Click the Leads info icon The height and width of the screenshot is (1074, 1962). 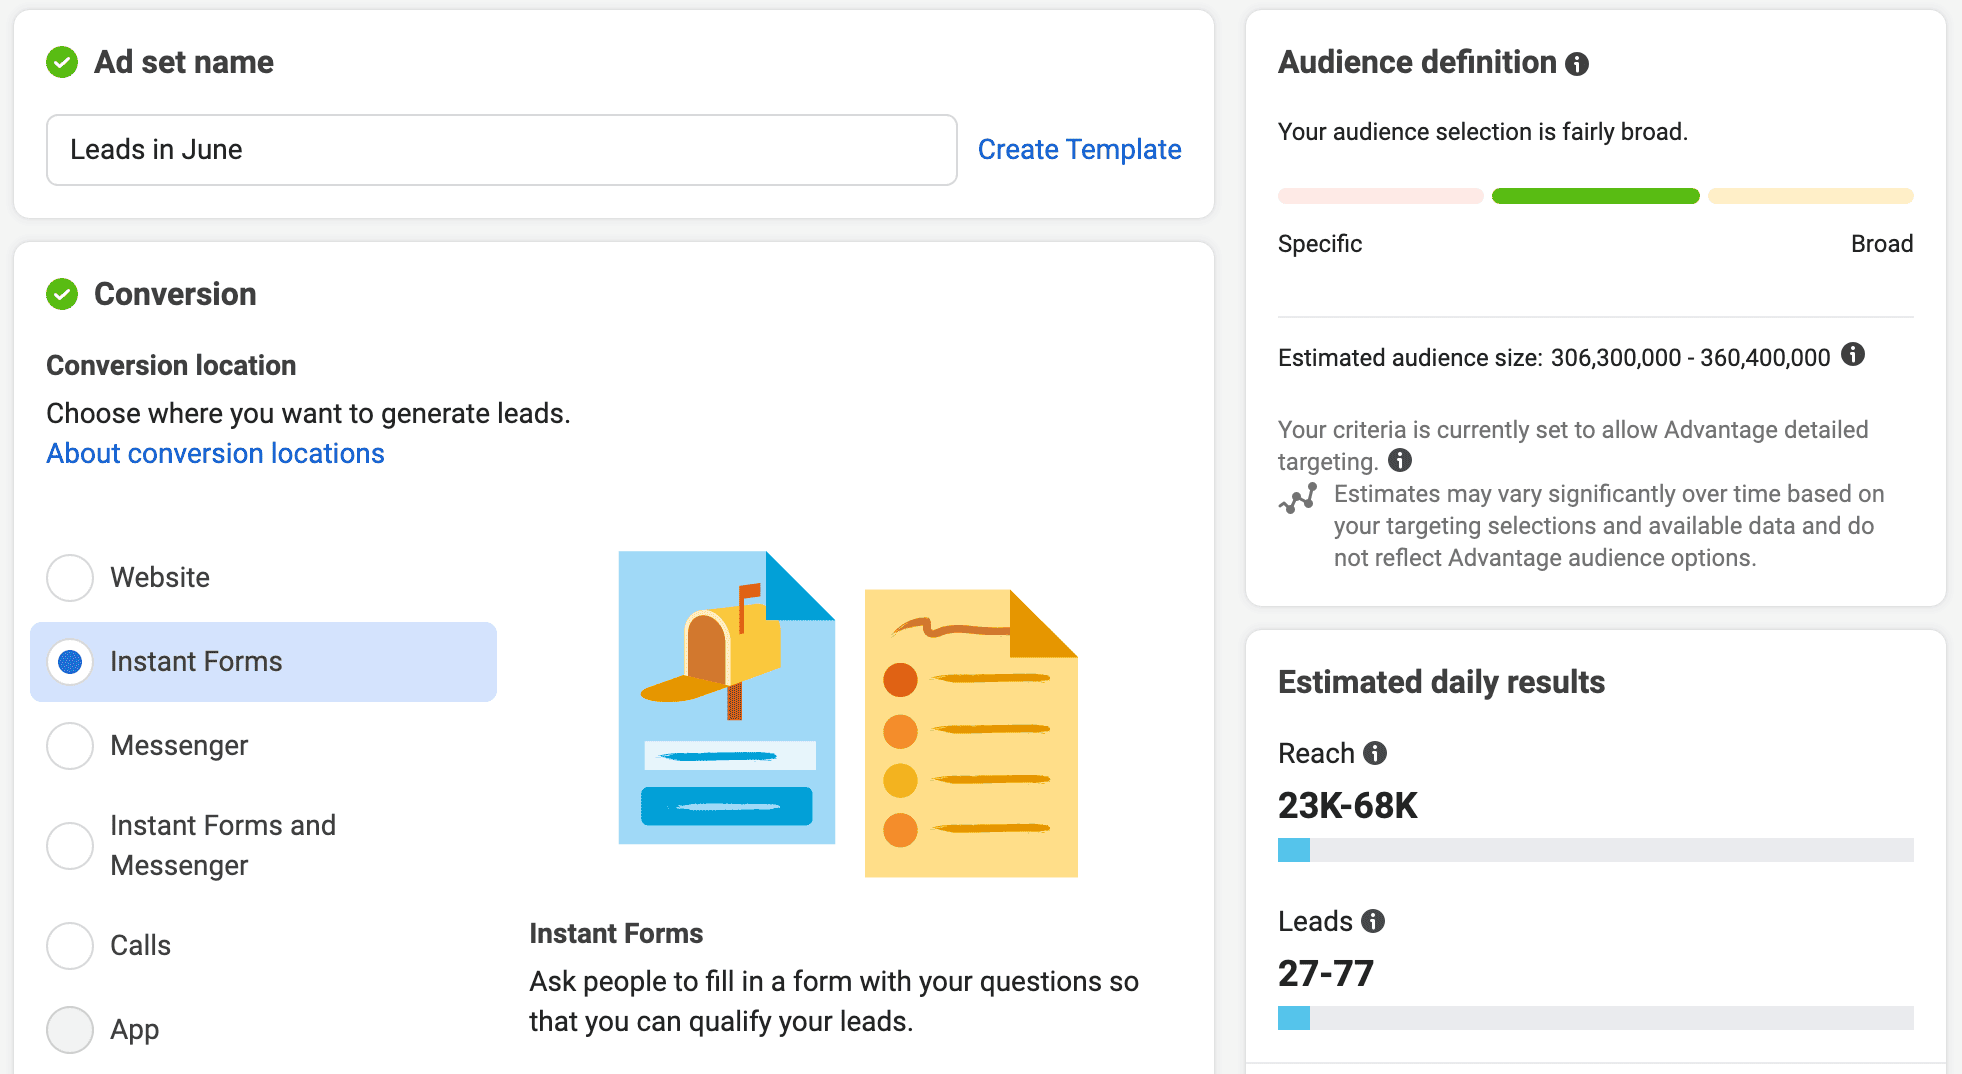coord(1373,921)
